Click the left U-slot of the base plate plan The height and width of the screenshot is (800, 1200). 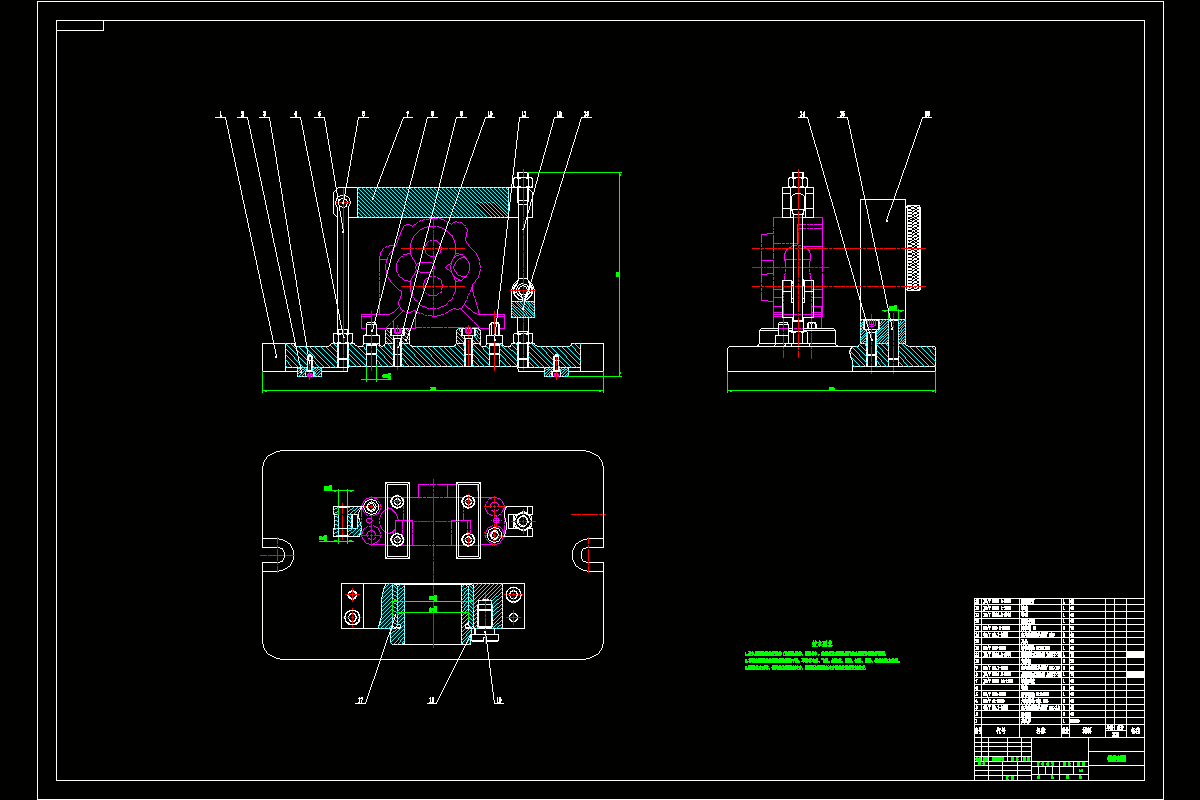click(x=277, y=553)
